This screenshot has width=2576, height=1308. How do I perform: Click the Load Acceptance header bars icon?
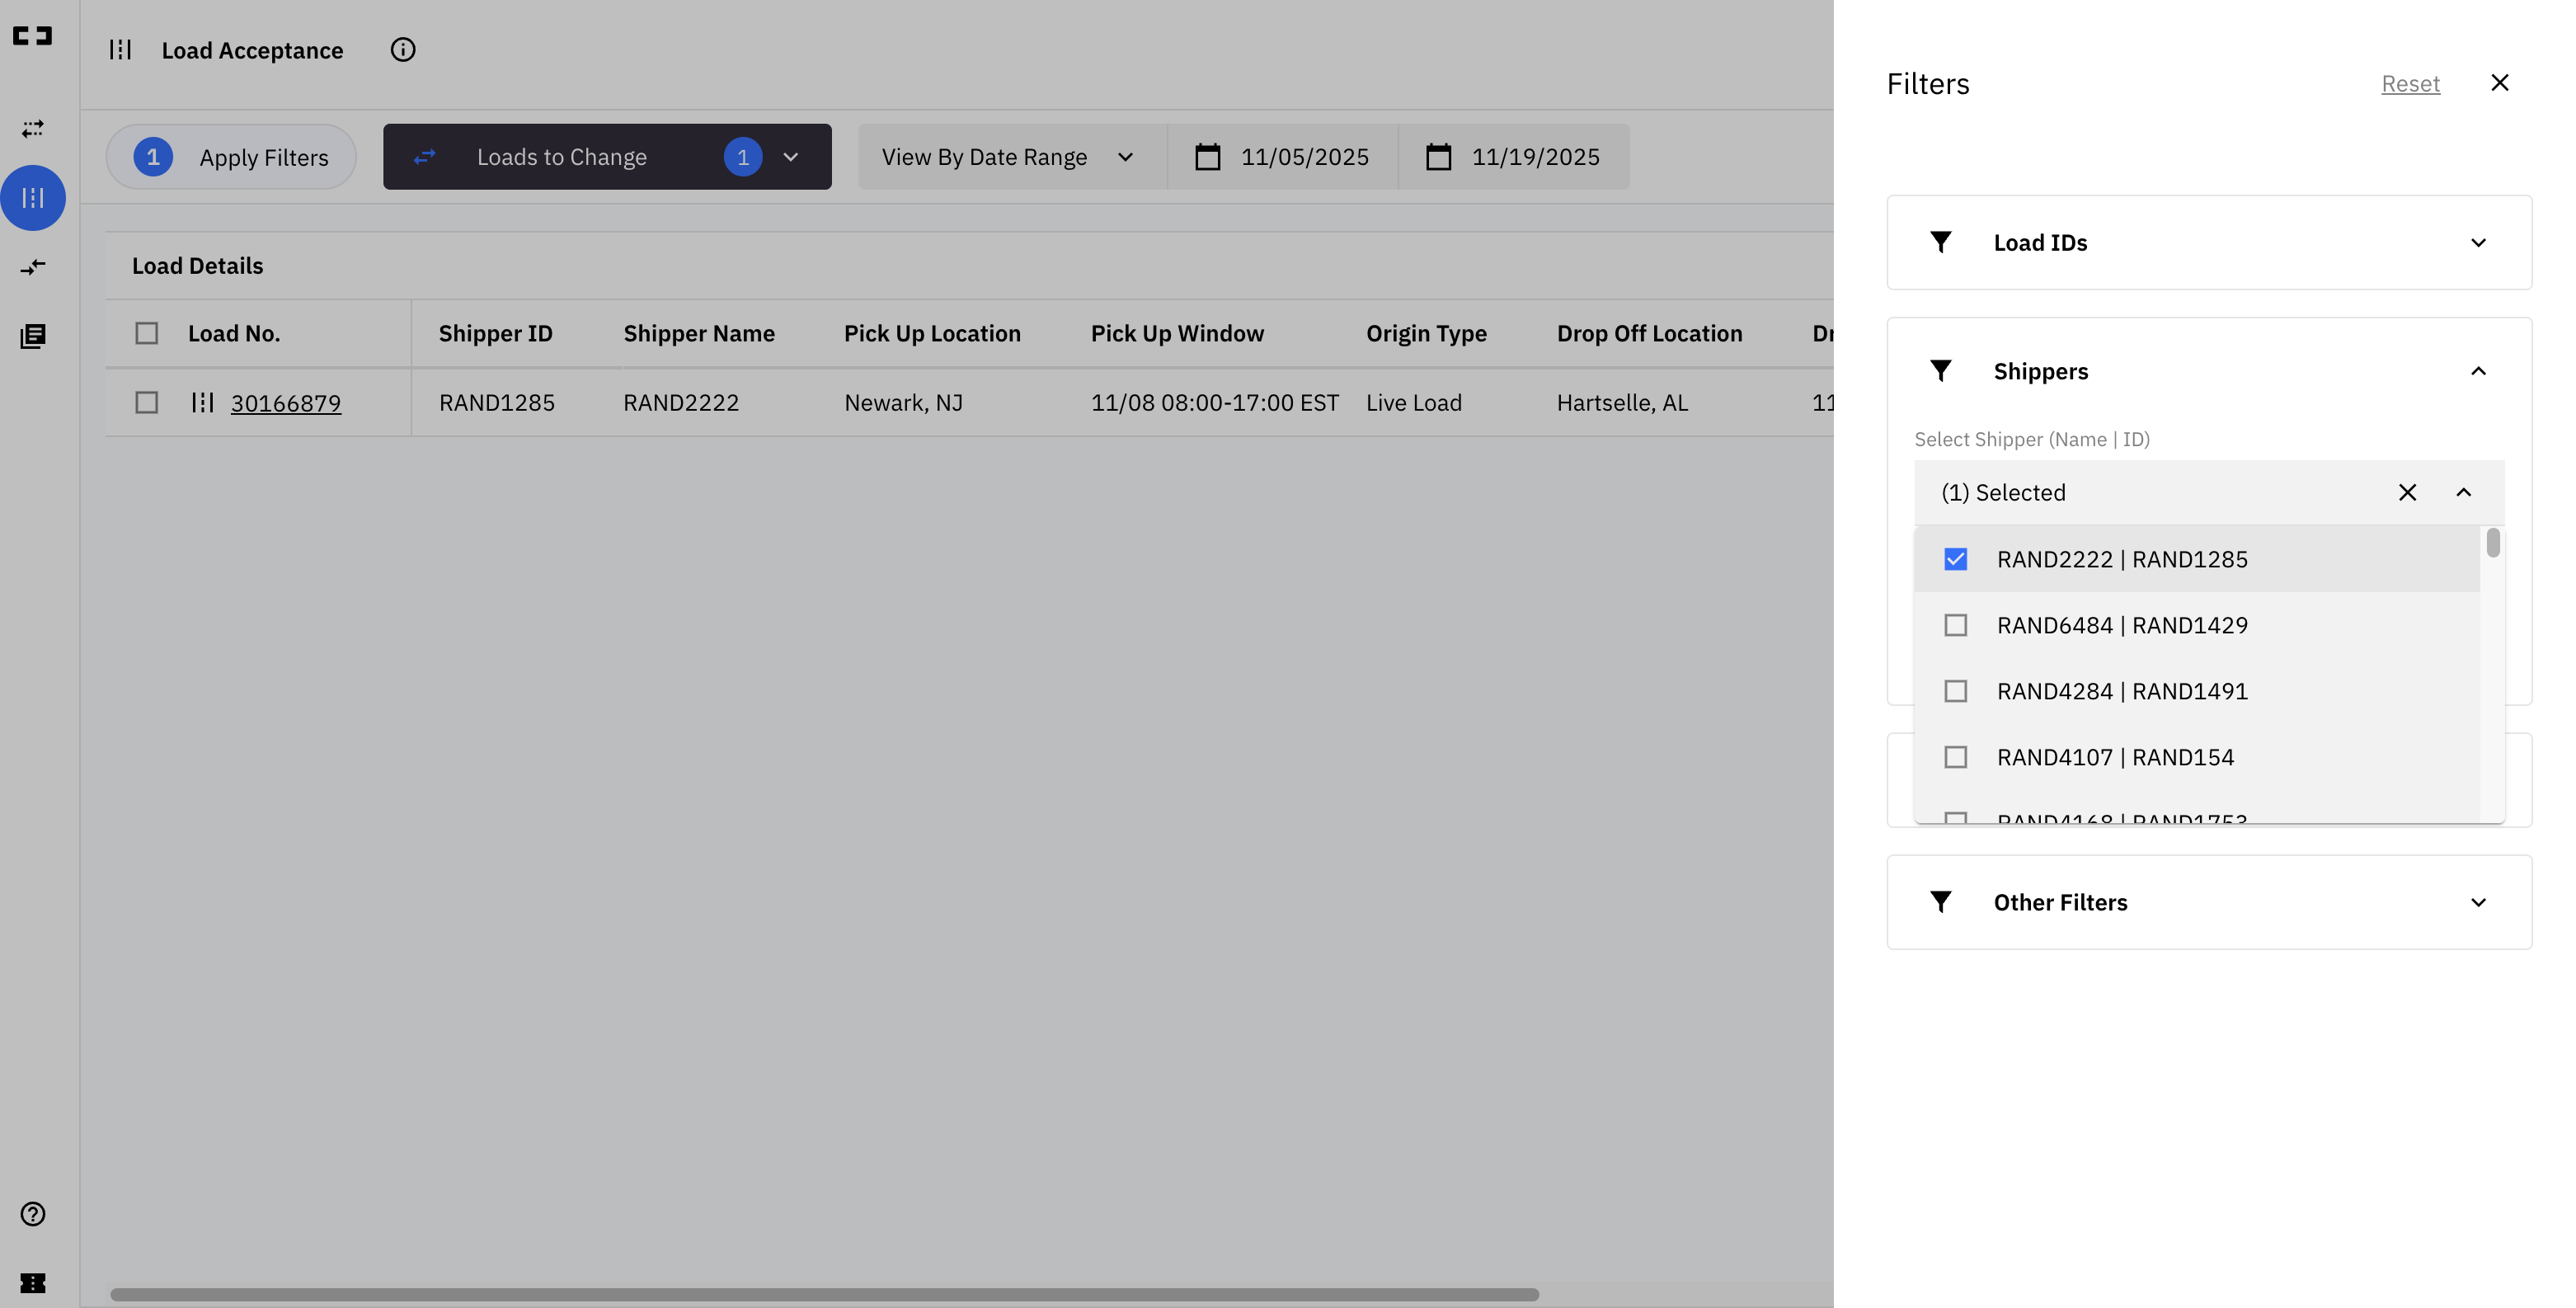click(x=120, y=50)
